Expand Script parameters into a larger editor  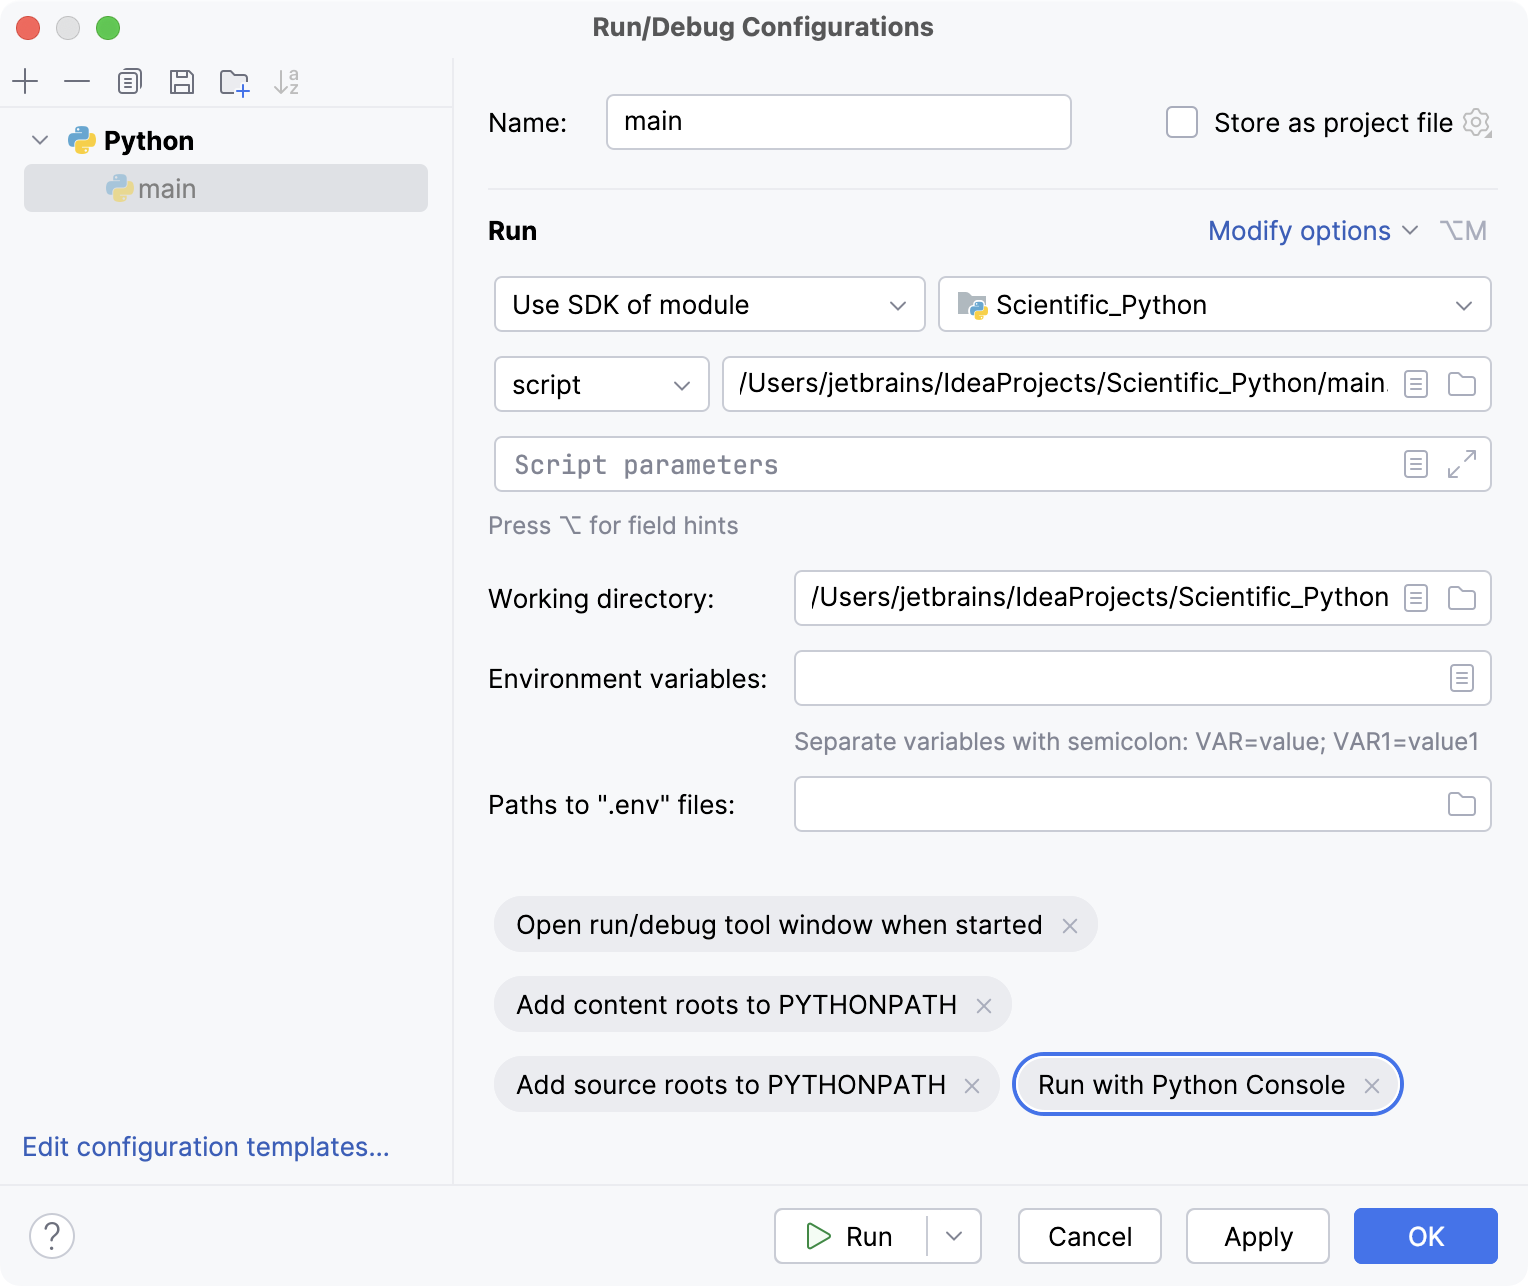pos(1462,464)
